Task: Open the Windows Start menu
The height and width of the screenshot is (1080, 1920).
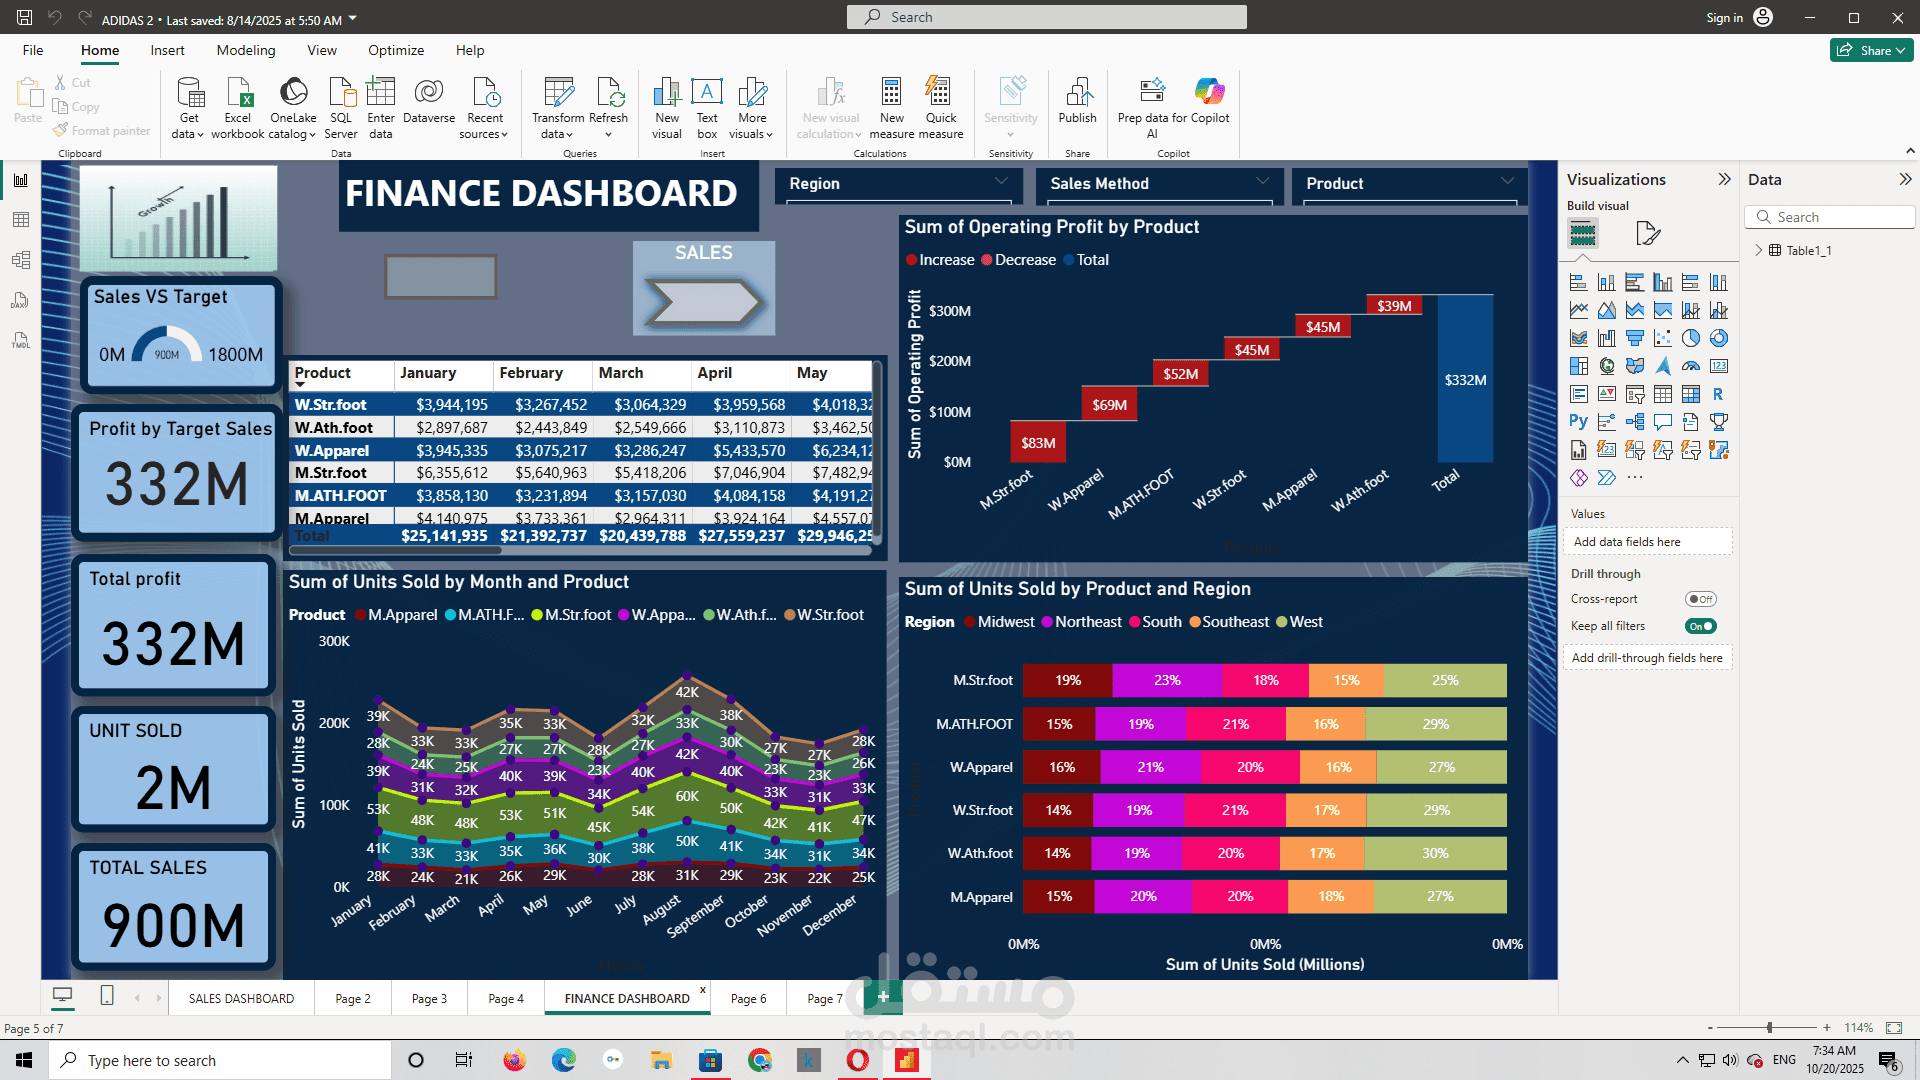Action: [x=24, y=1060]
